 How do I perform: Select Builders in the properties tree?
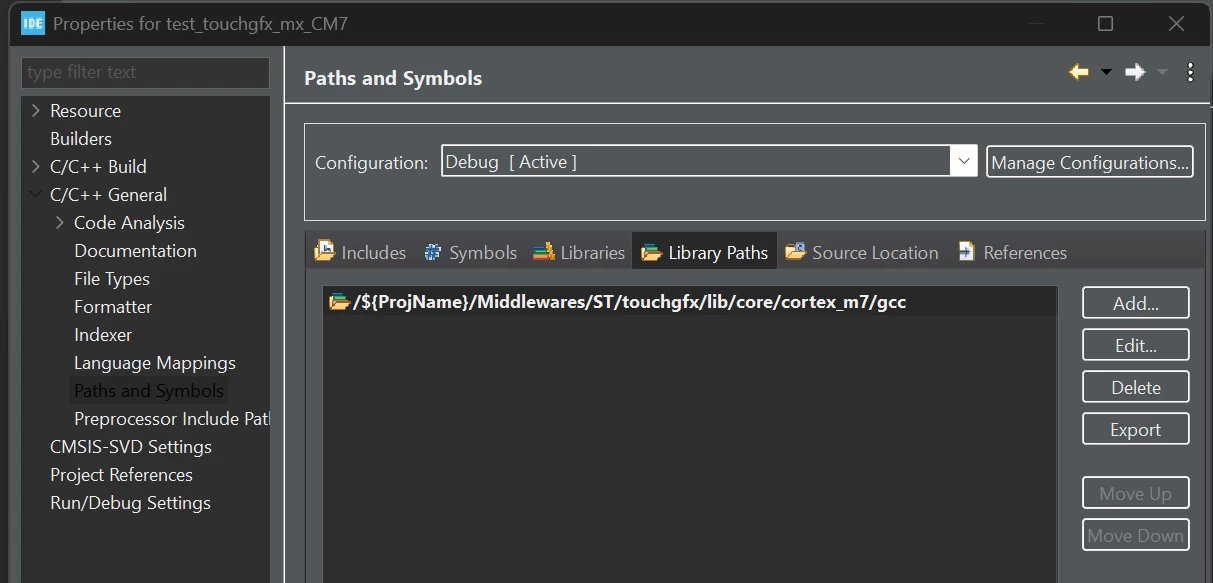coord(81,138)
